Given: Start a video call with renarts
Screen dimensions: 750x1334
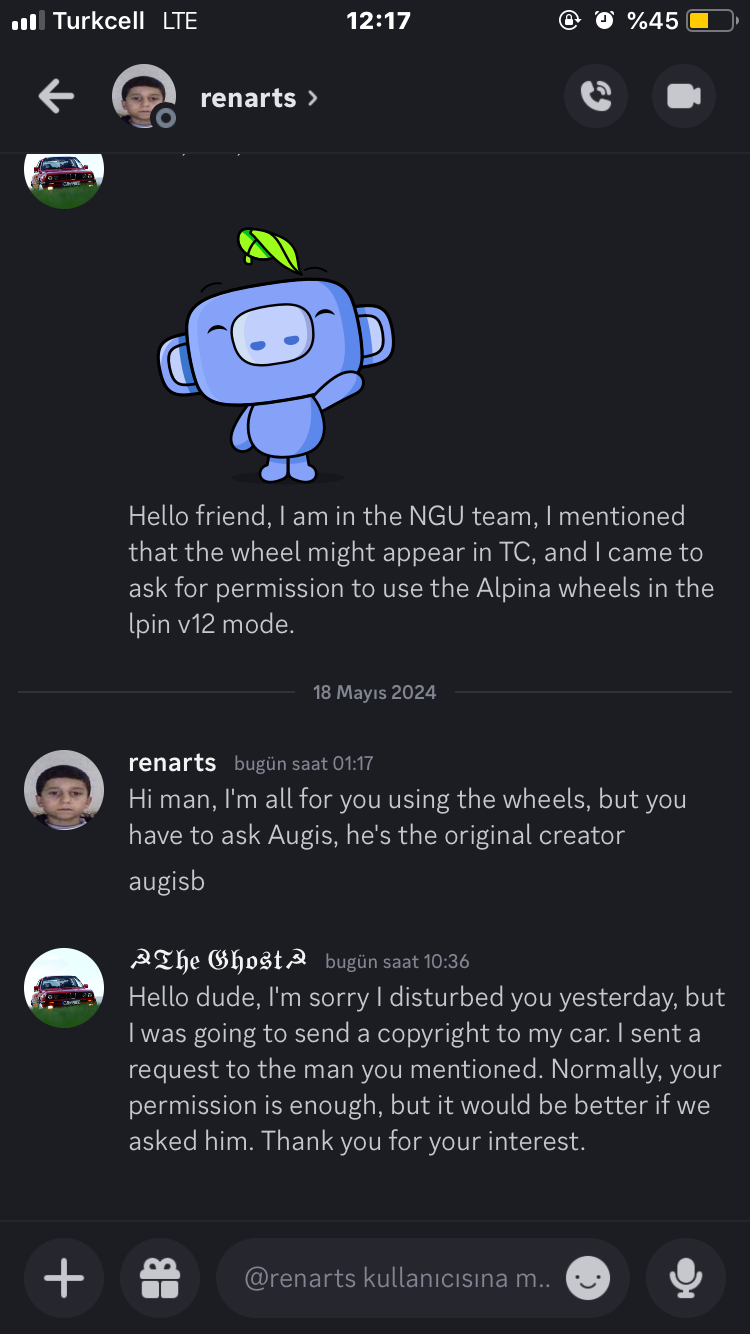Looking at the screenshot, I should pos(684,97).
